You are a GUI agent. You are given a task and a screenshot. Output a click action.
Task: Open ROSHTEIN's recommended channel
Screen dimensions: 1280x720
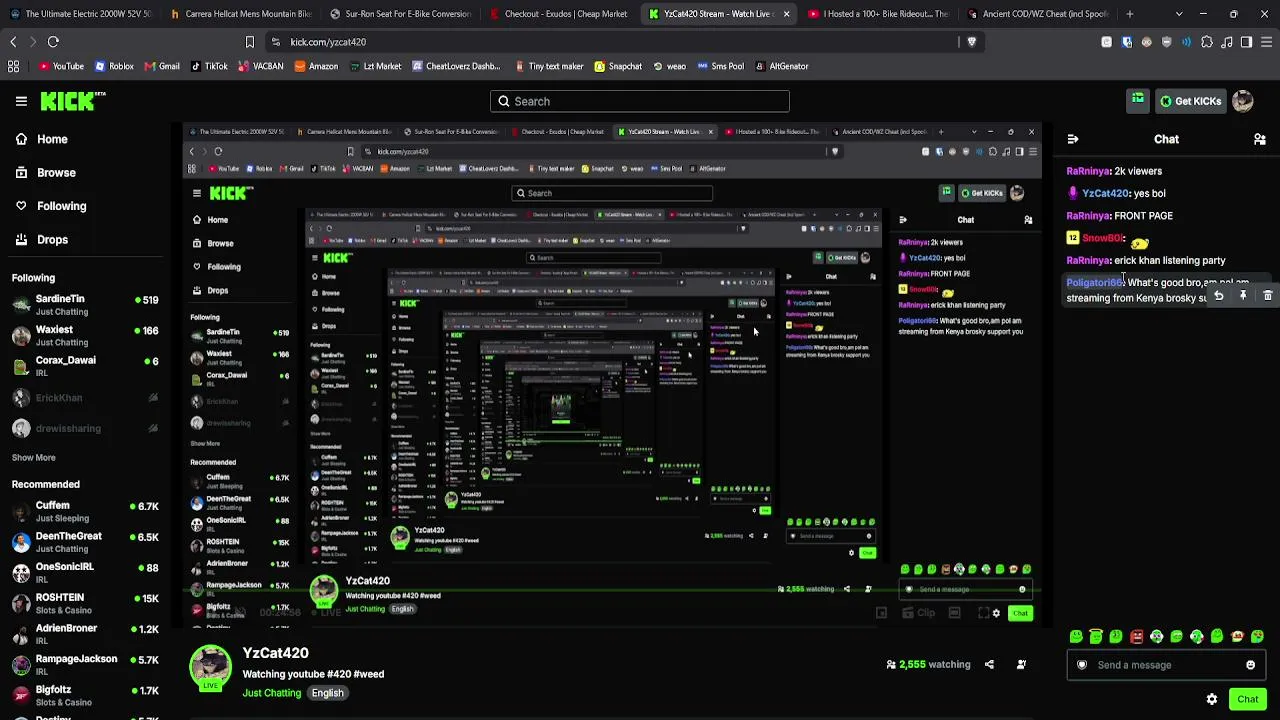pos(86,603)
